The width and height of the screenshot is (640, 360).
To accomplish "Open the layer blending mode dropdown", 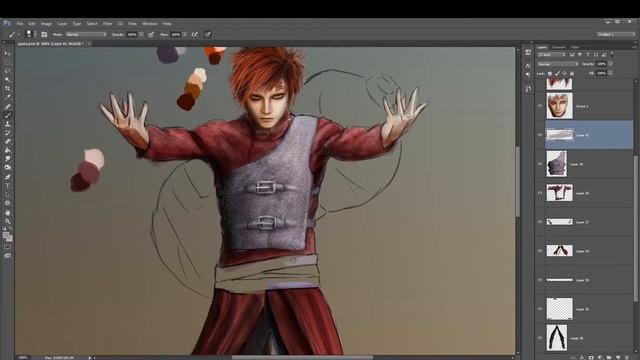I will [558, 64].
